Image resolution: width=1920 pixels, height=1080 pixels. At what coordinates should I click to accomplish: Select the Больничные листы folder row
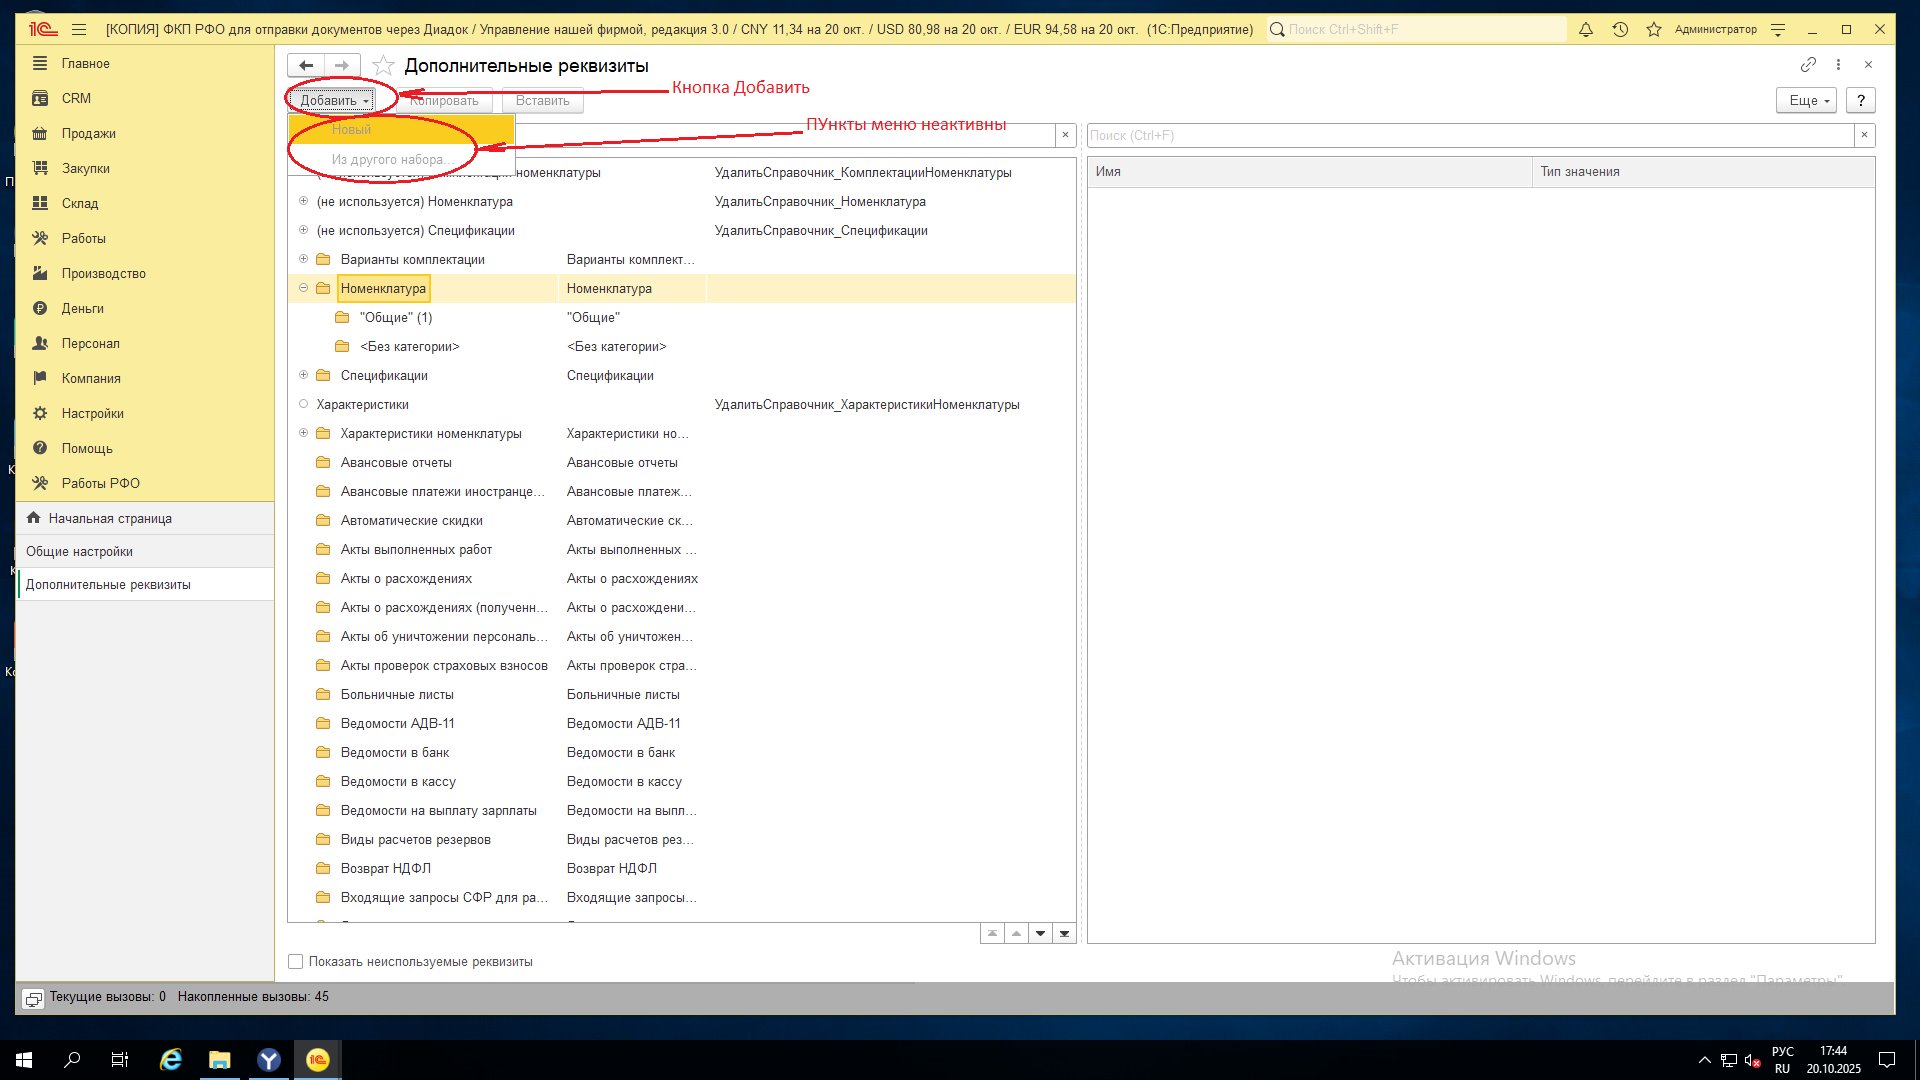tap(397, 695)
